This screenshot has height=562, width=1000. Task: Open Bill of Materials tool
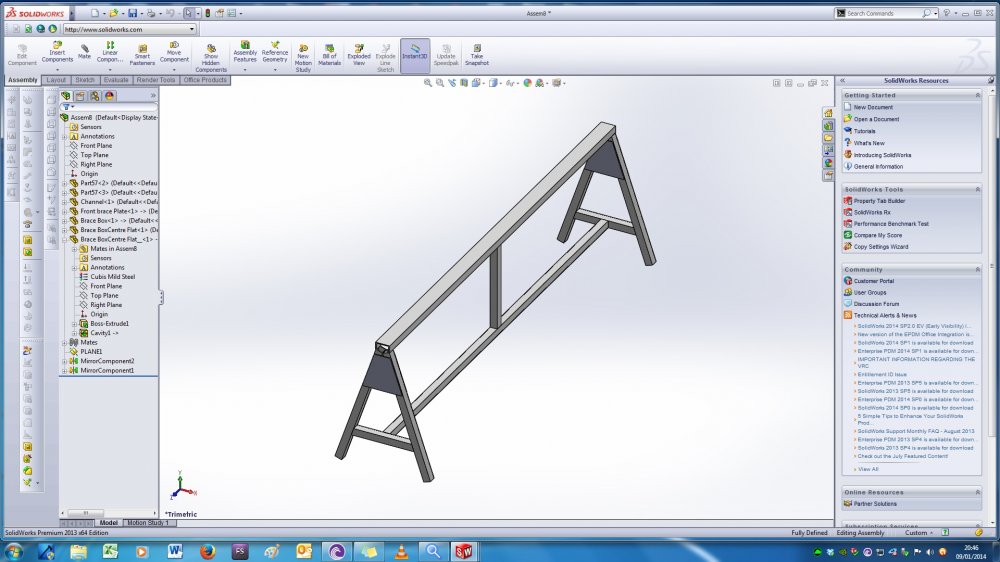(329, 54)
